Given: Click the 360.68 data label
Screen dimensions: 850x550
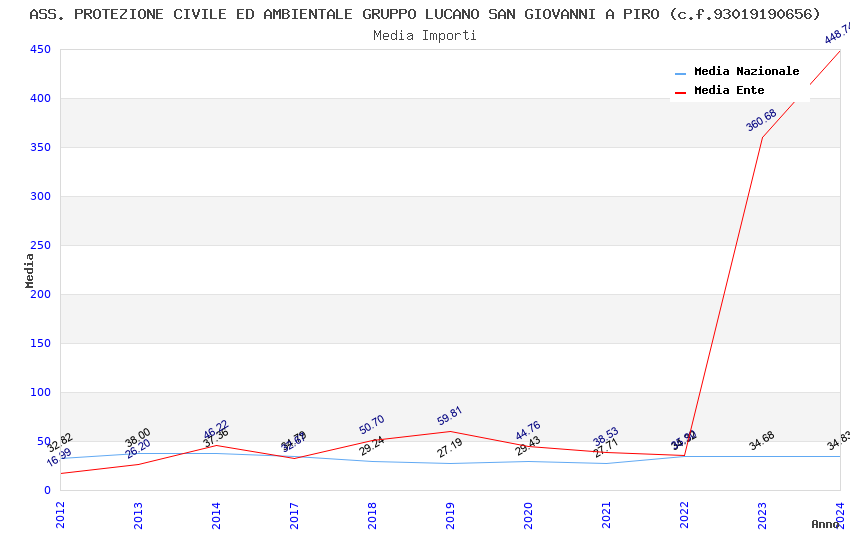Looking at the screenshot, I should pyautogui.click(x=761, y=120).
